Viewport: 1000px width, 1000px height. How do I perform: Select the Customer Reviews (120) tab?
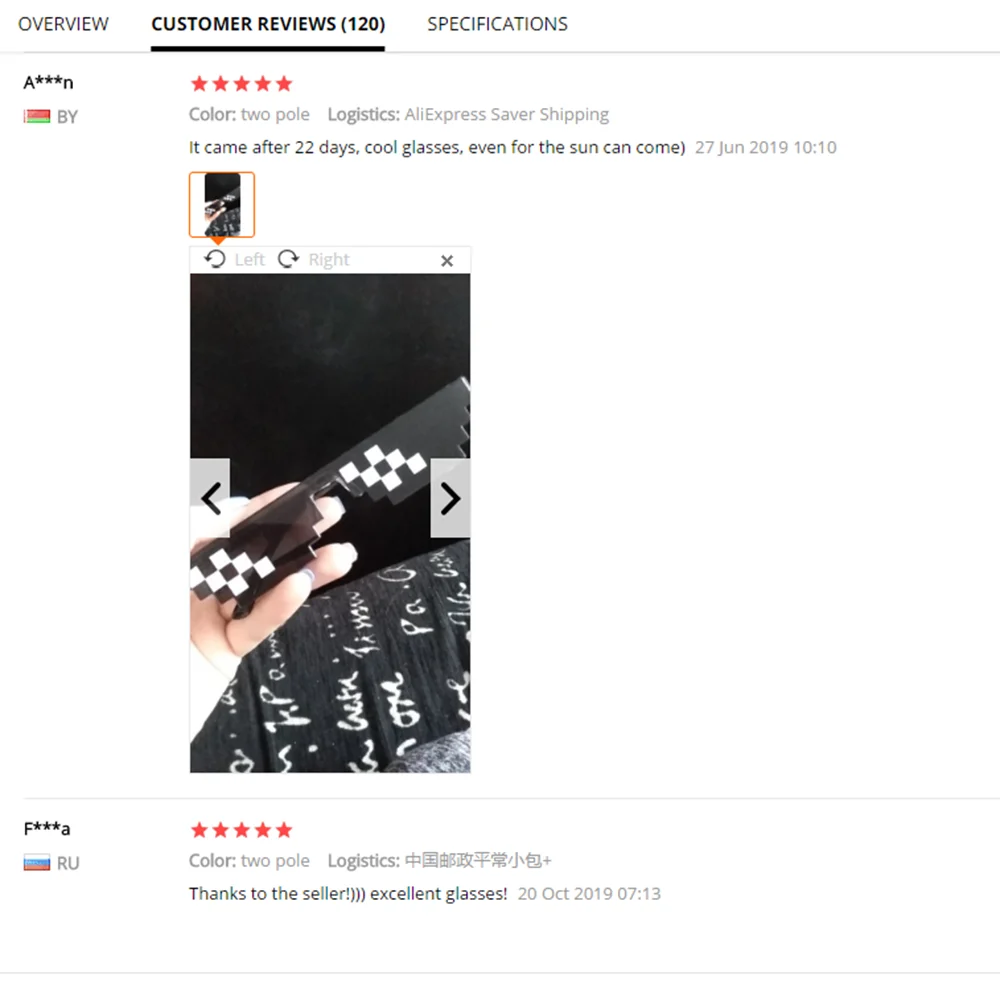268,24
